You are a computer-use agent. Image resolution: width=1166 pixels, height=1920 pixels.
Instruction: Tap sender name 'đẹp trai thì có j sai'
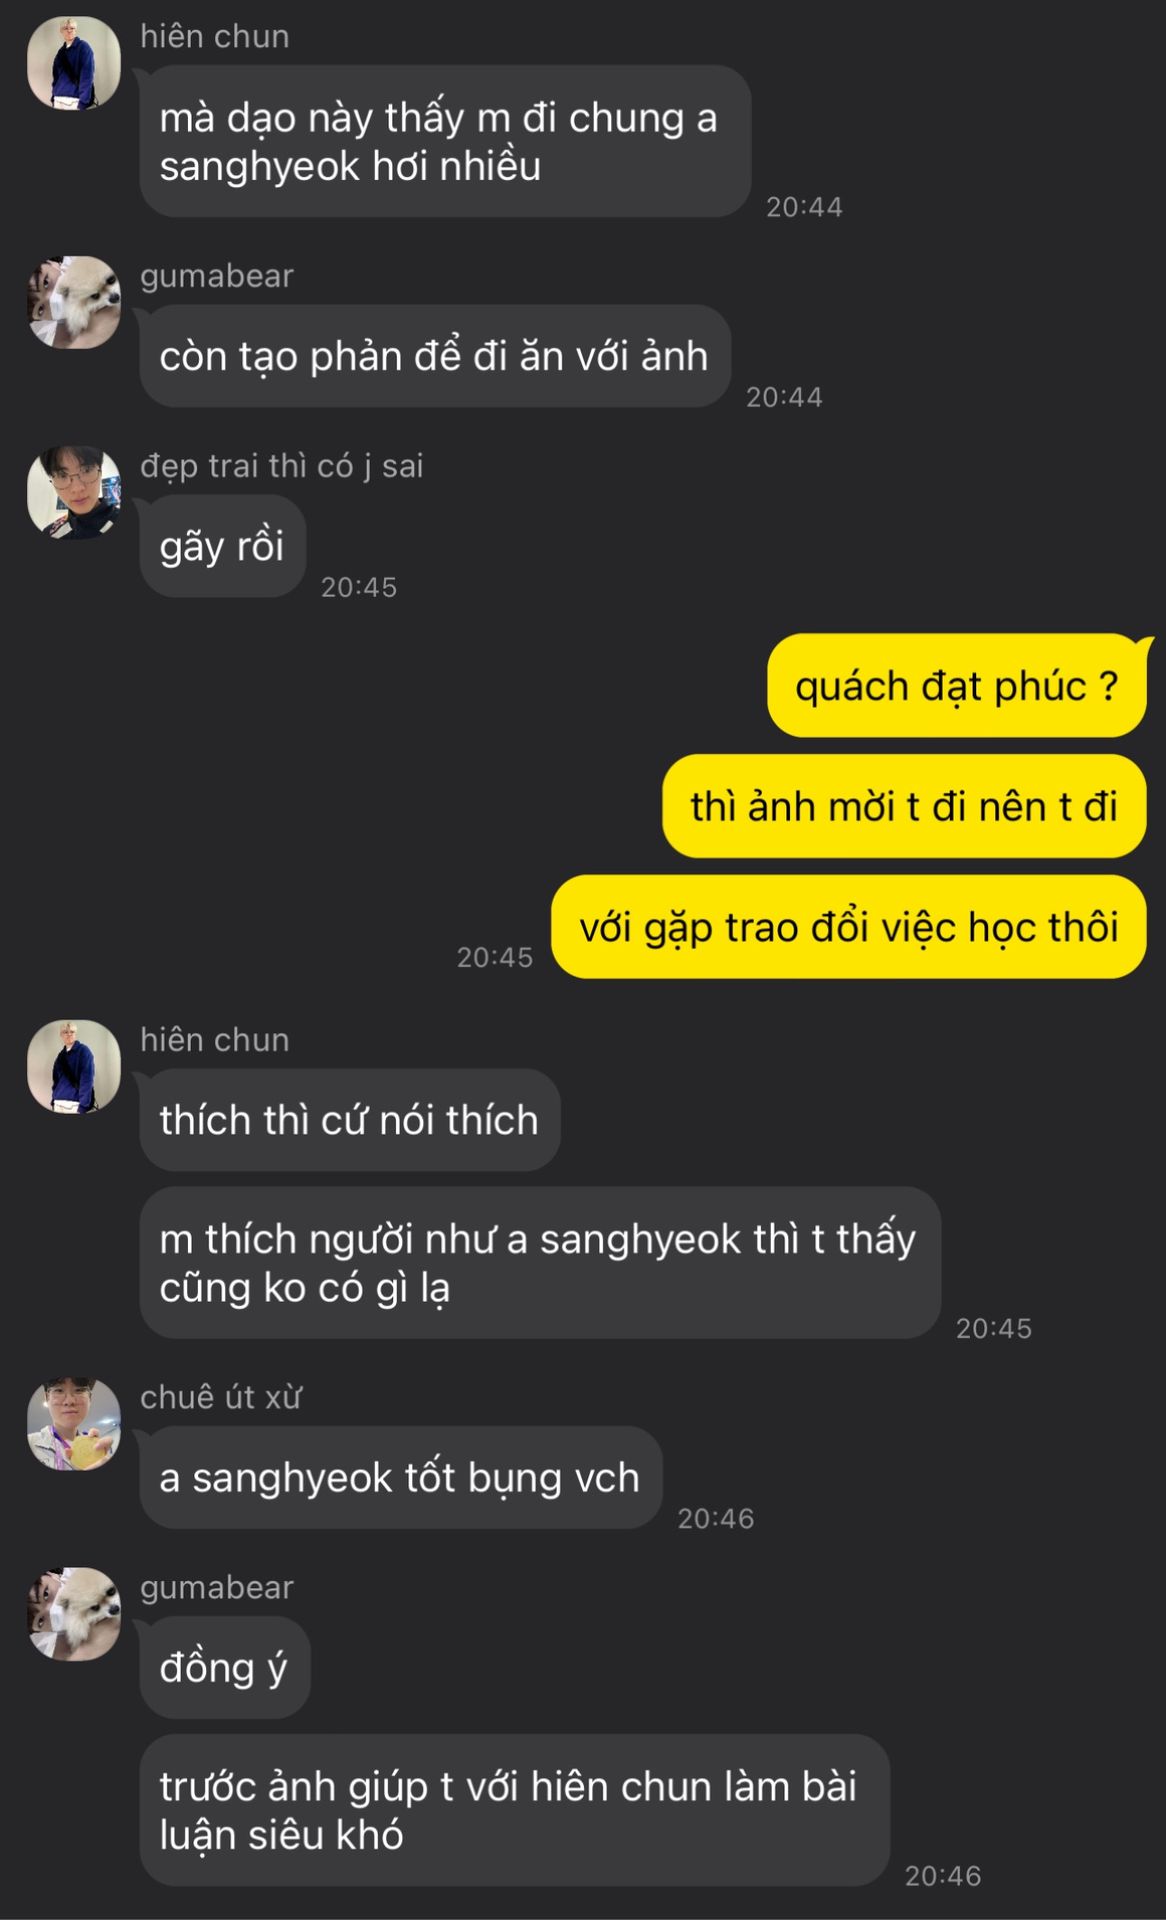[x=282, y=466]
